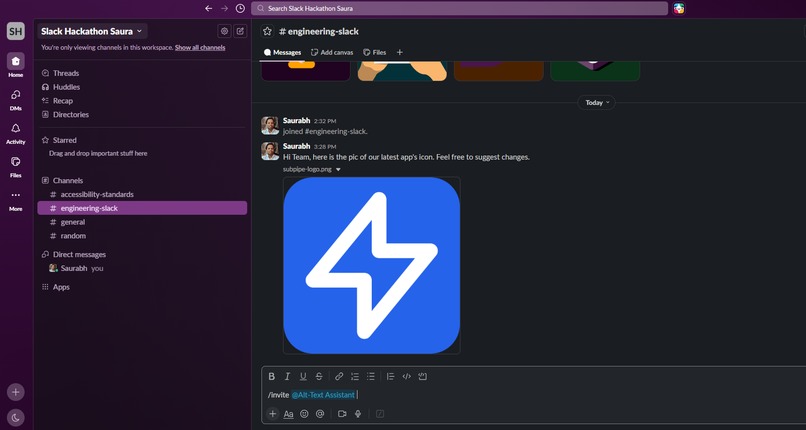This screenshot has height=430, width=806.
Task: Toggle the Aa formatting toolbar visibility
Action: pyautogui.click(x=288, y=414)
